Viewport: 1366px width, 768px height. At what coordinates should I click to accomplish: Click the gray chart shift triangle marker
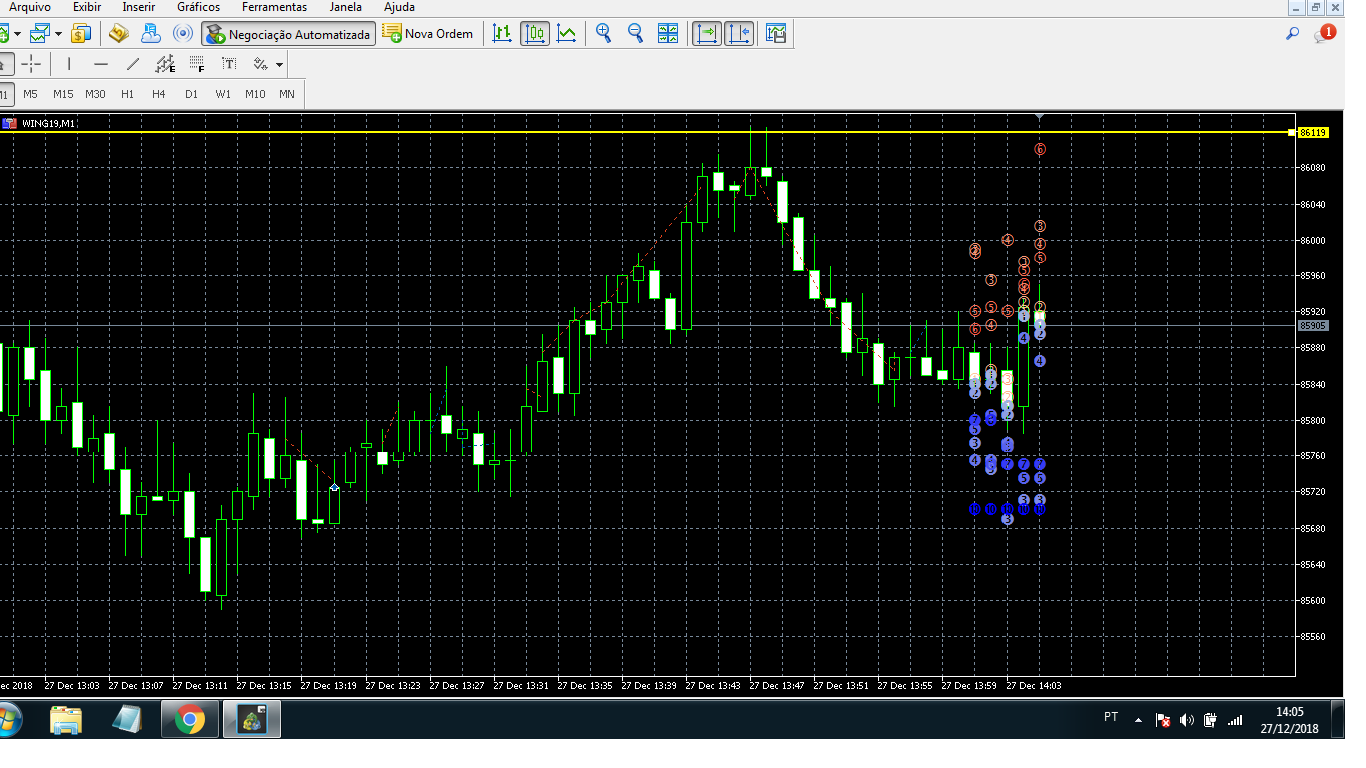tap(1040, 118)
